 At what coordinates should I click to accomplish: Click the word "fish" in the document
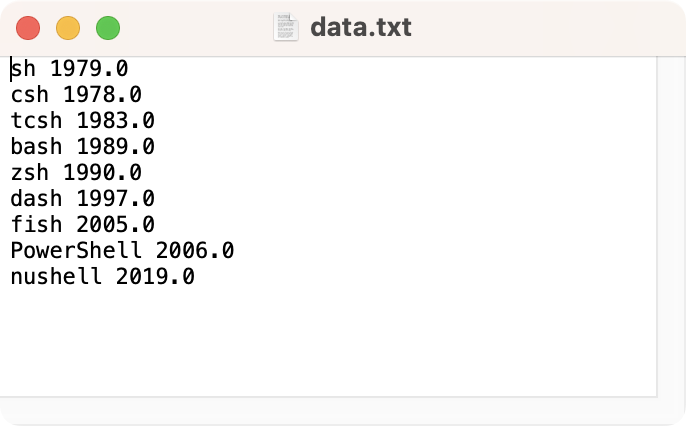[x=37, y=225]
